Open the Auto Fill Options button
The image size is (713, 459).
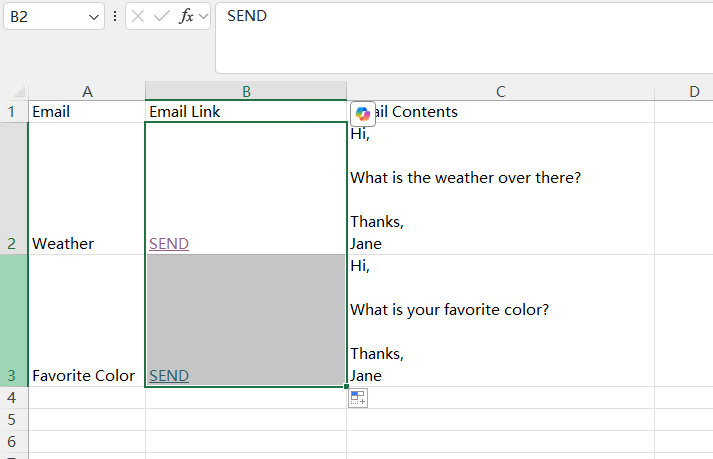[x=358, y=398]
